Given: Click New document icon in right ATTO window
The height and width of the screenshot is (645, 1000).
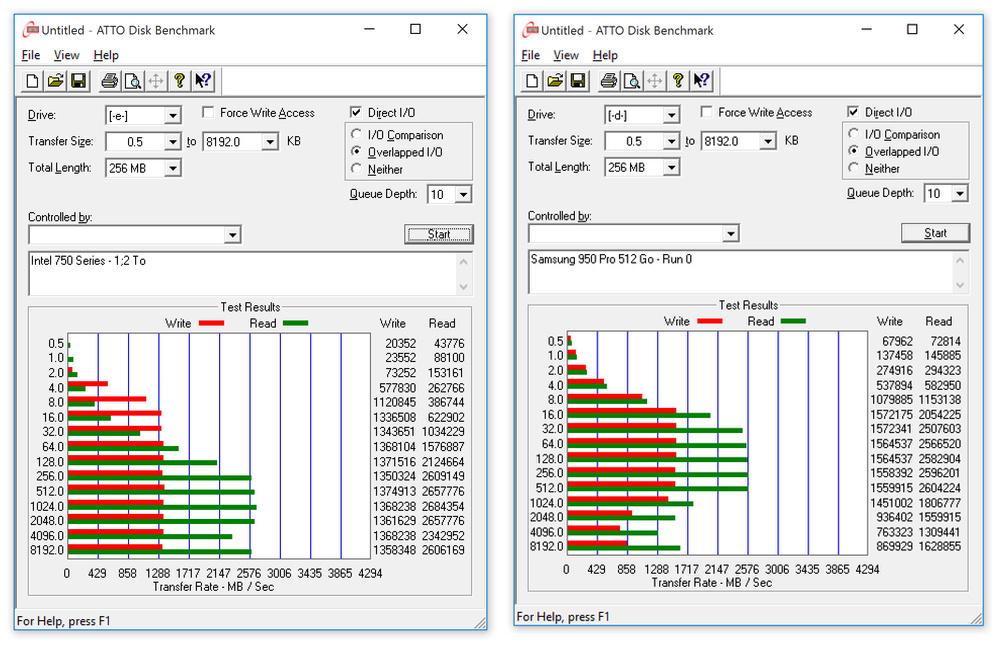Looking at the screenshot, I should [x=531, y=80].
